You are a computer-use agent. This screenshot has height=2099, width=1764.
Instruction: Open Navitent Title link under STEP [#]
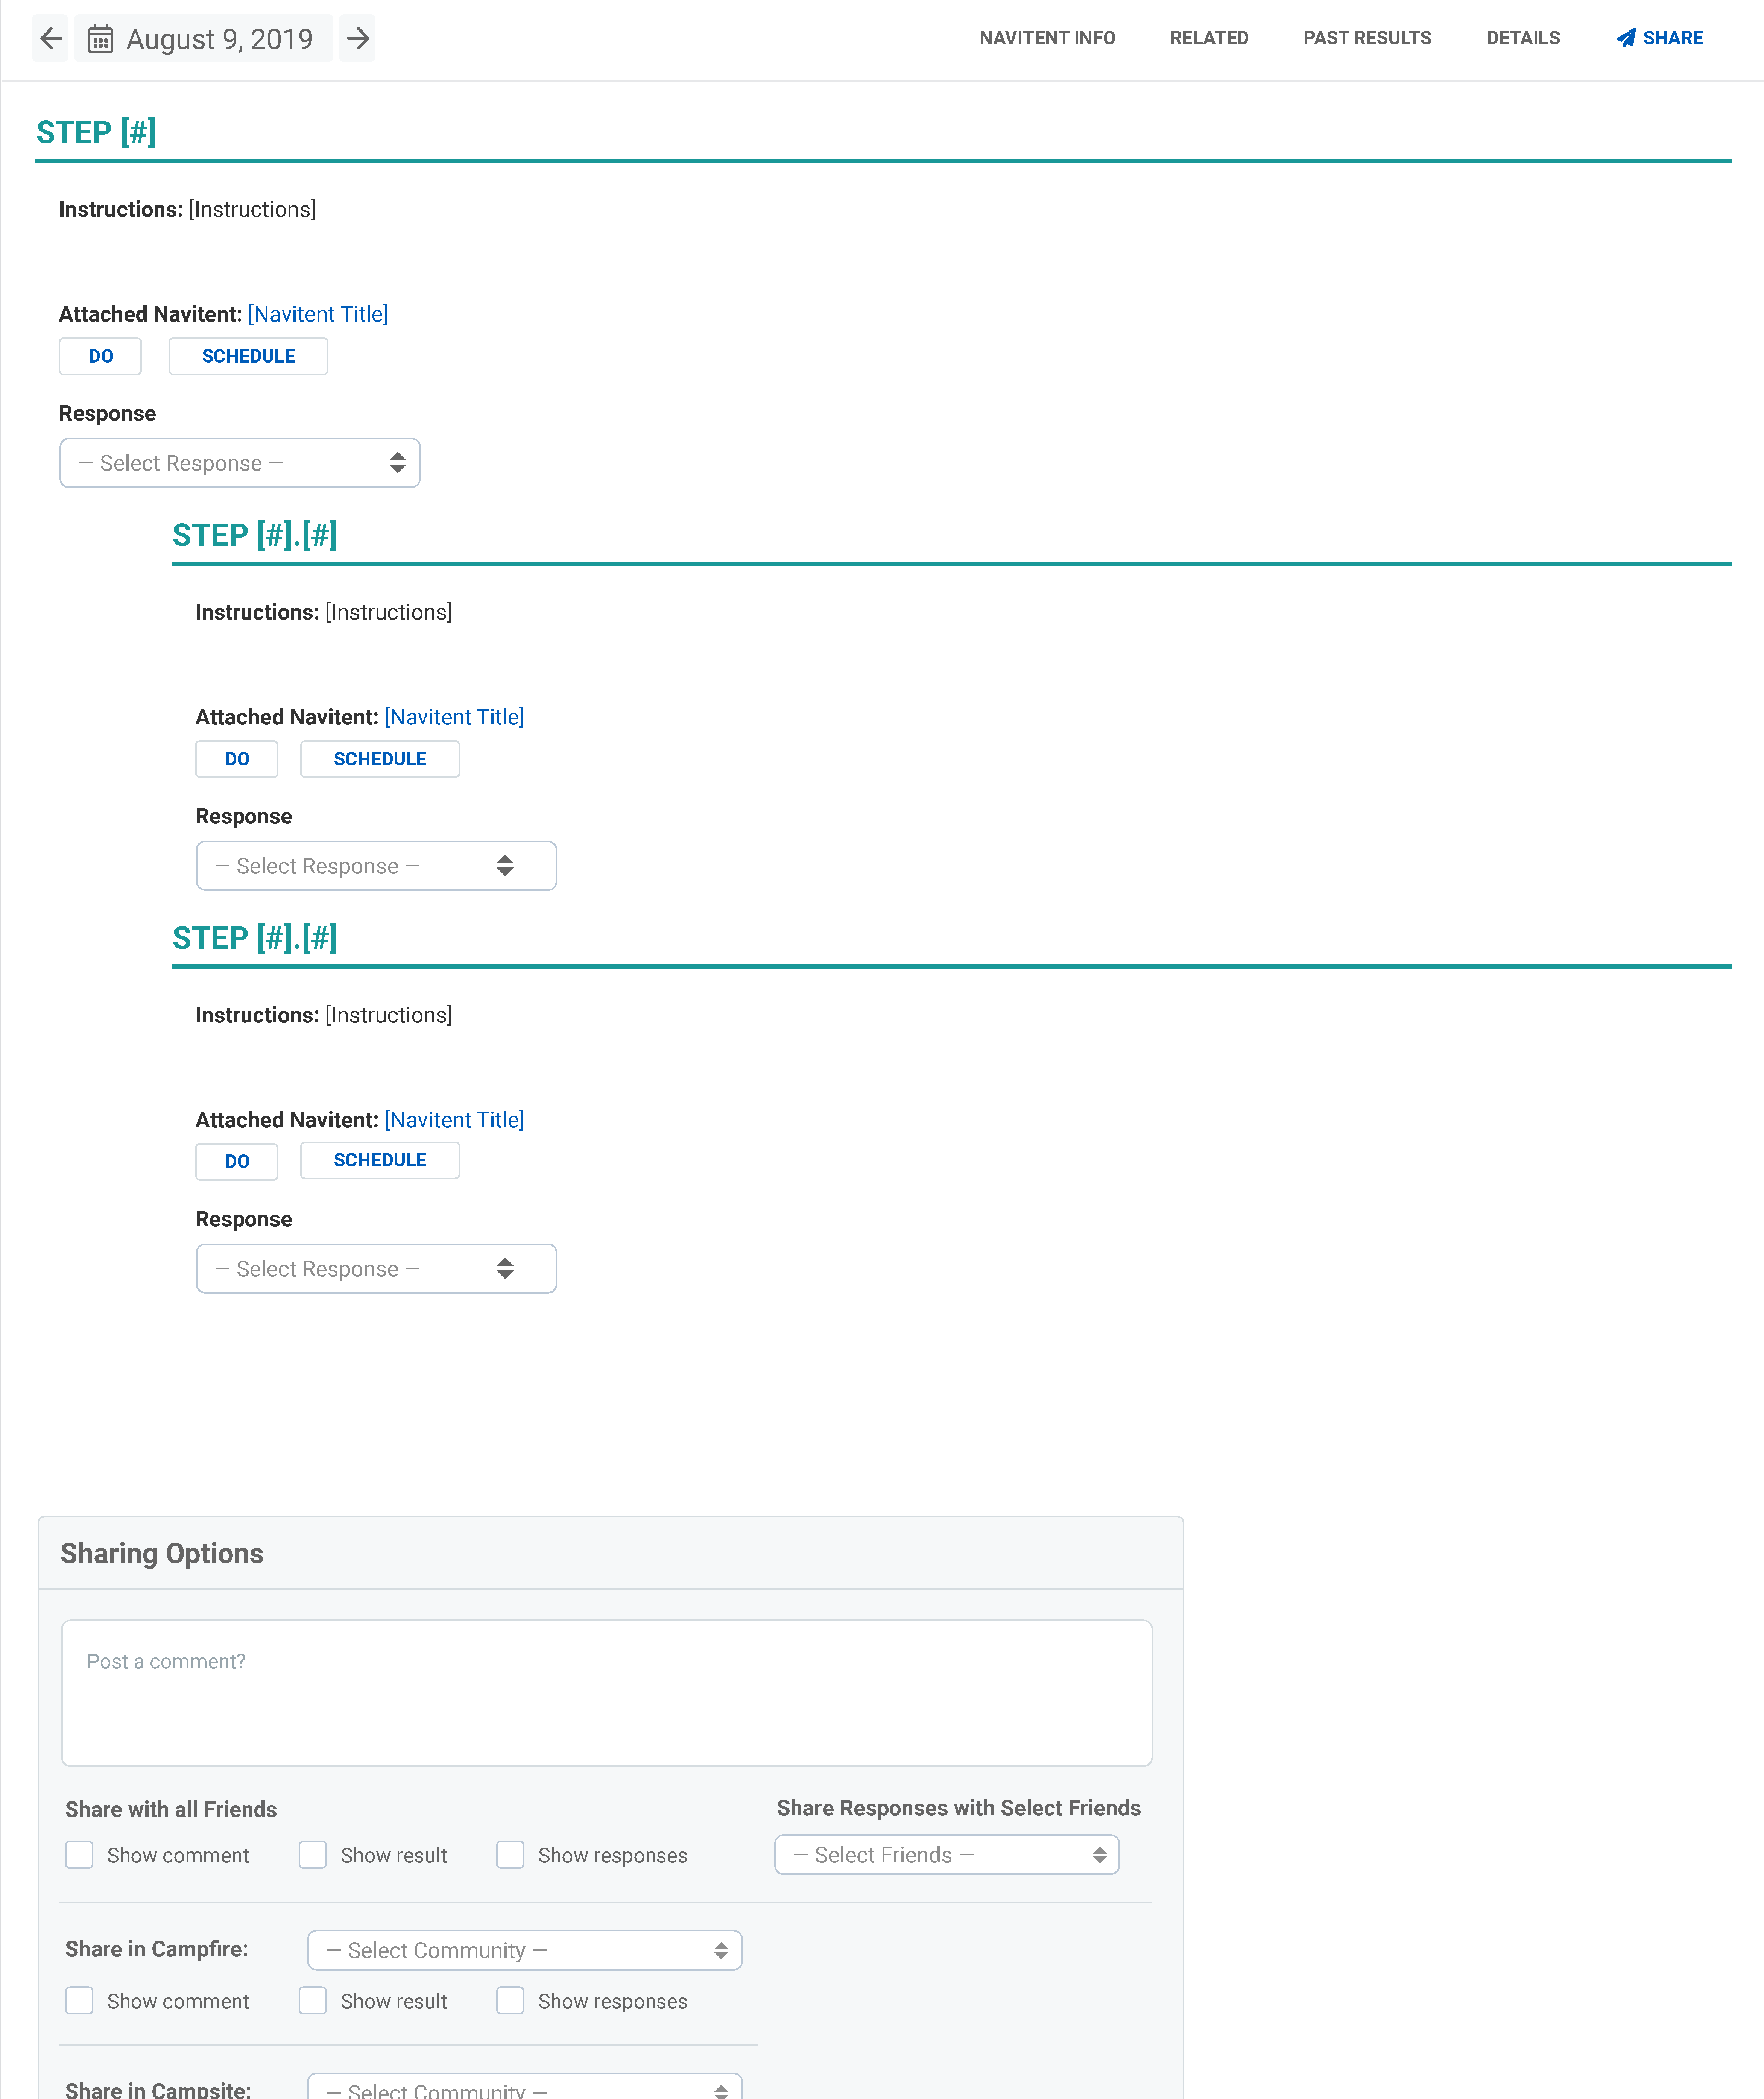point(318,314)
